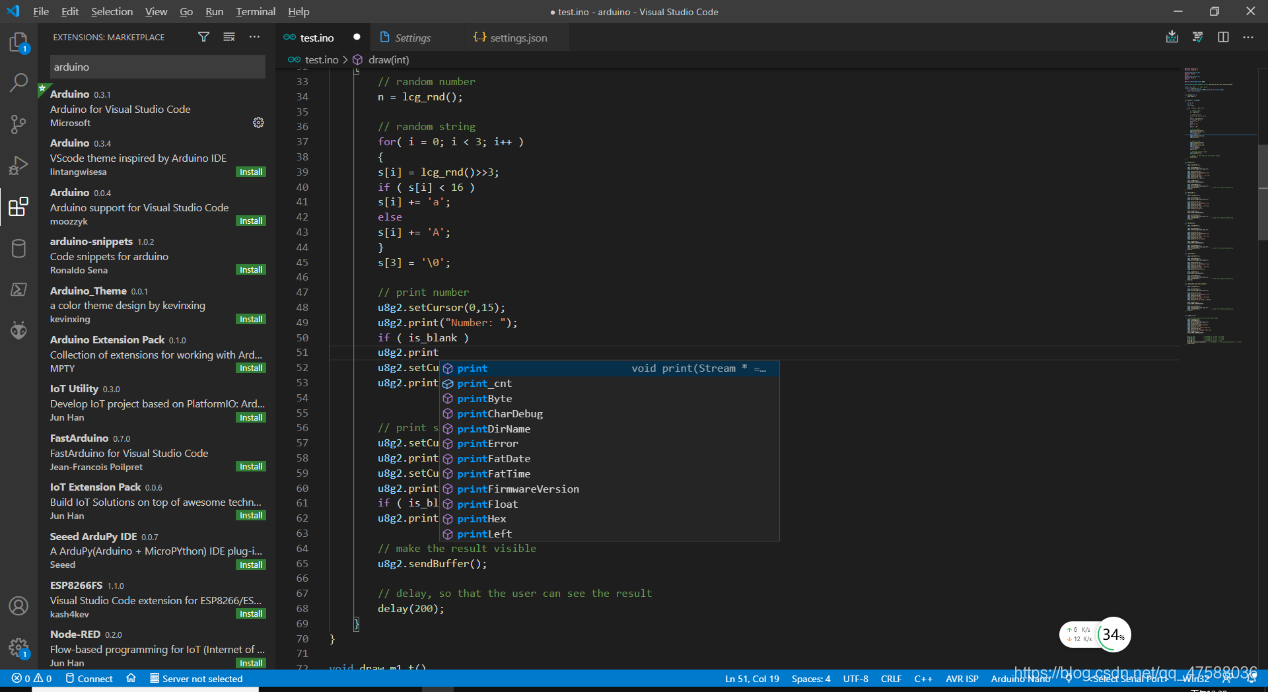Install the arduino-snippets extension
This screenshot has width=1268, height=692.
pyautogui.click(x=251, y=270)
